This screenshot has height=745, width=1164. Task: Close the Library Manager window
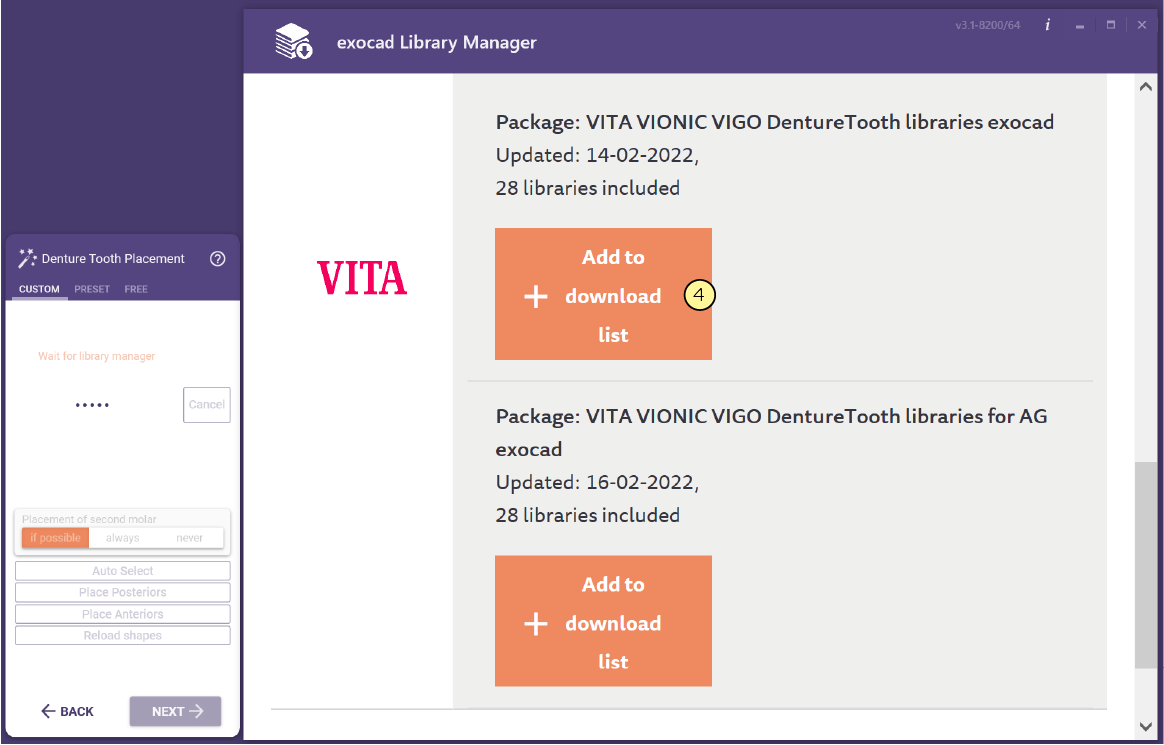click(1142, 25)
